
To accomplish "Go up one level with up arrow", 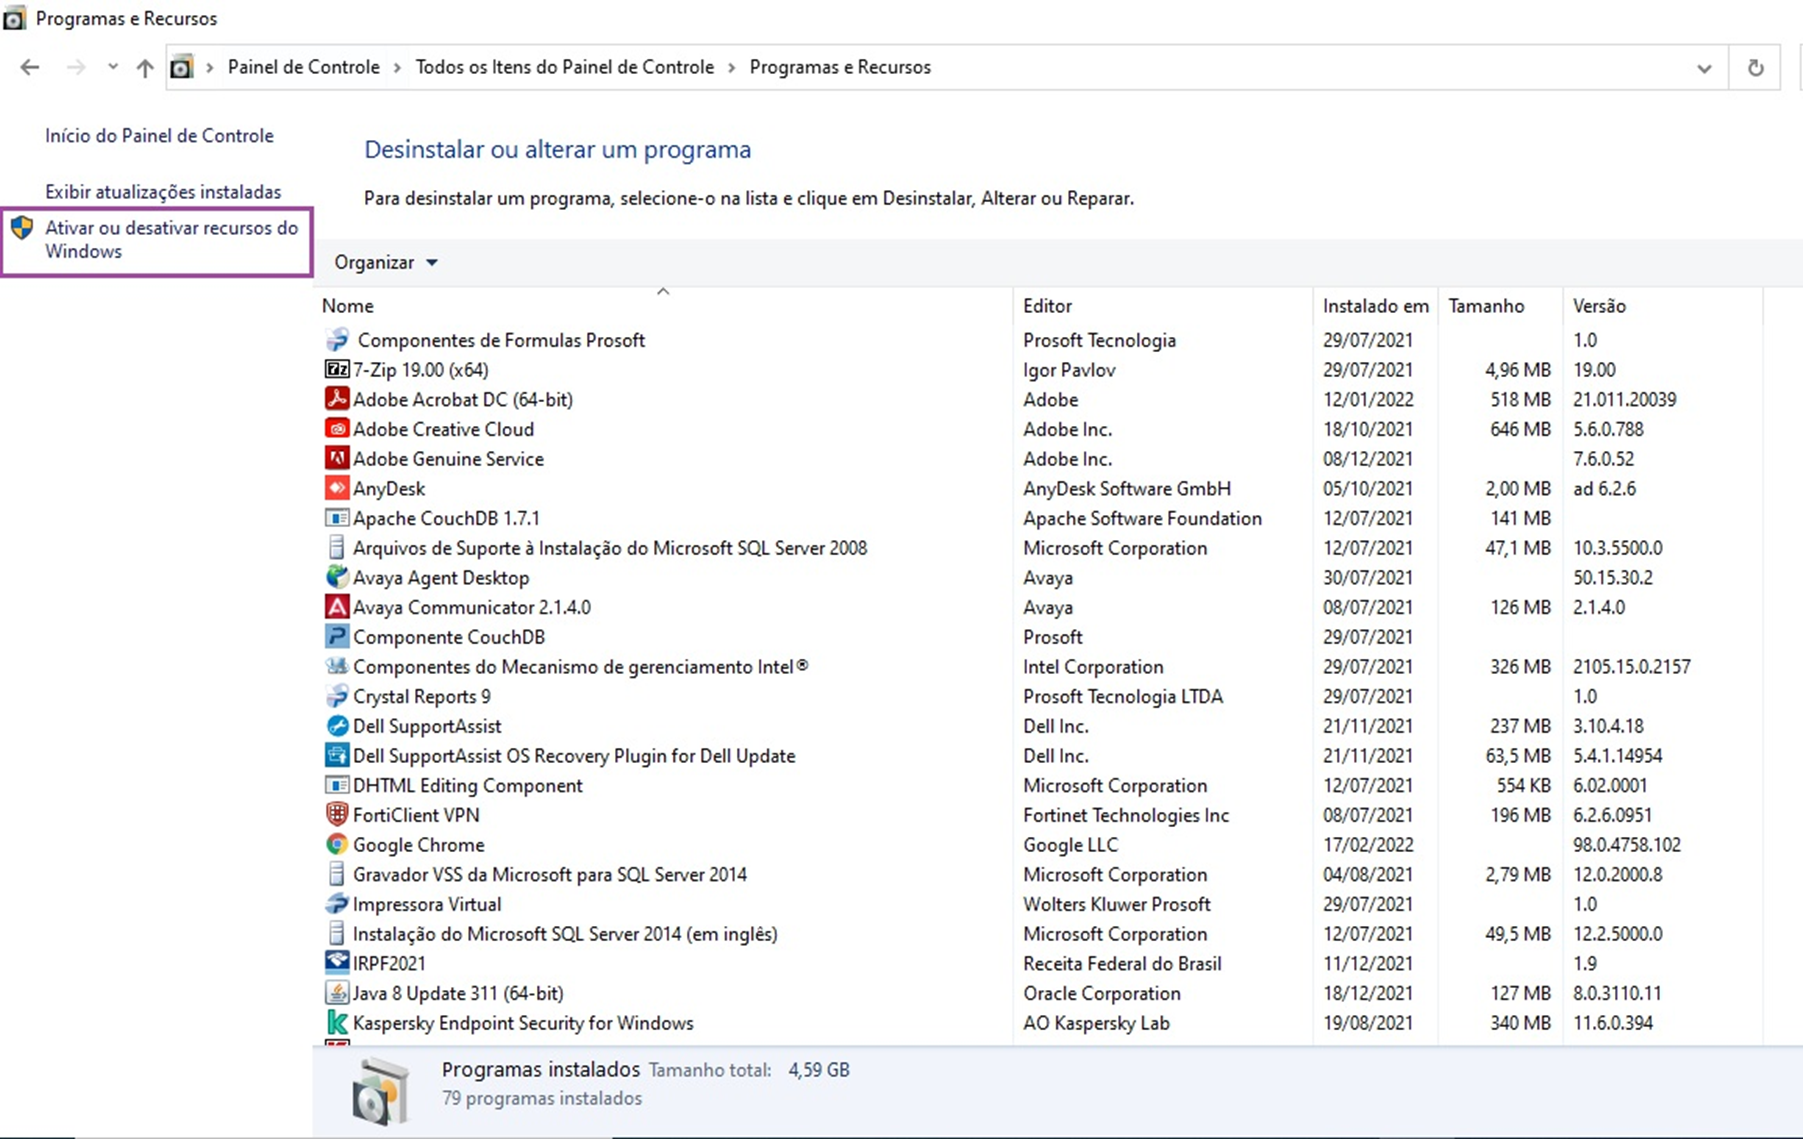I will [145, 67].
